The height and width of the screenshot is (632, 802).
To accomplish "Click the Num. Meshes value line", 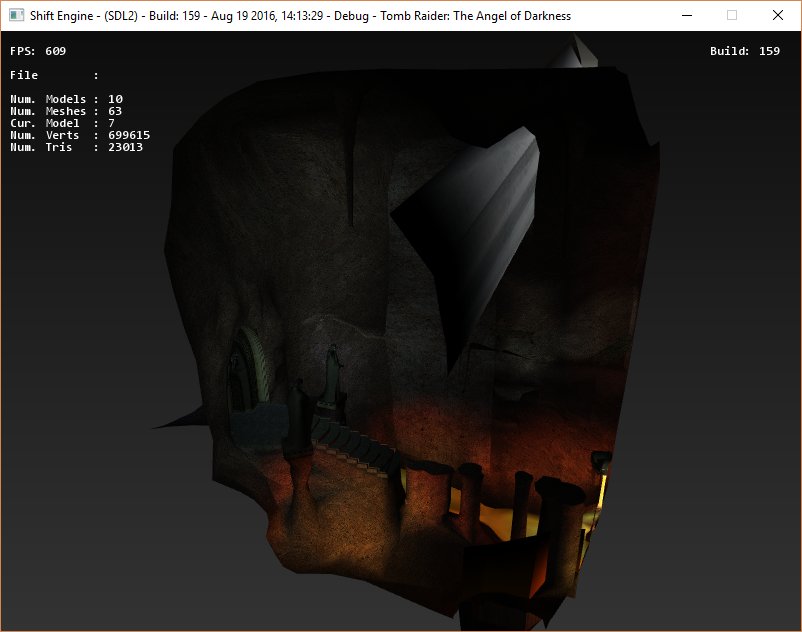I will pyautogui.click(x=66, y=111).
